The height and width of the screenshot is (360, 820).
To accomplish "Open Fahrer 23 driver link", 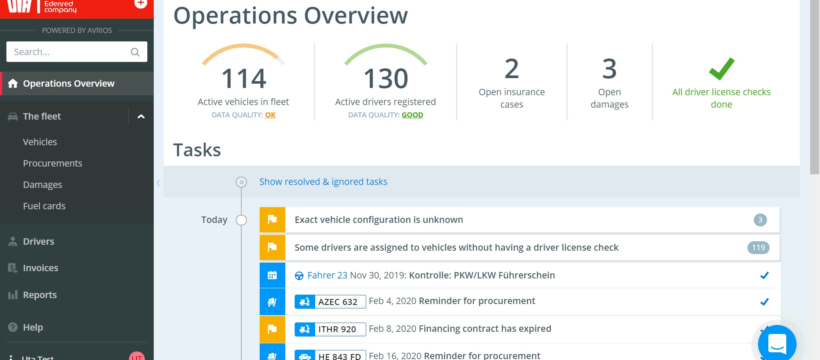I will [327, 275].
